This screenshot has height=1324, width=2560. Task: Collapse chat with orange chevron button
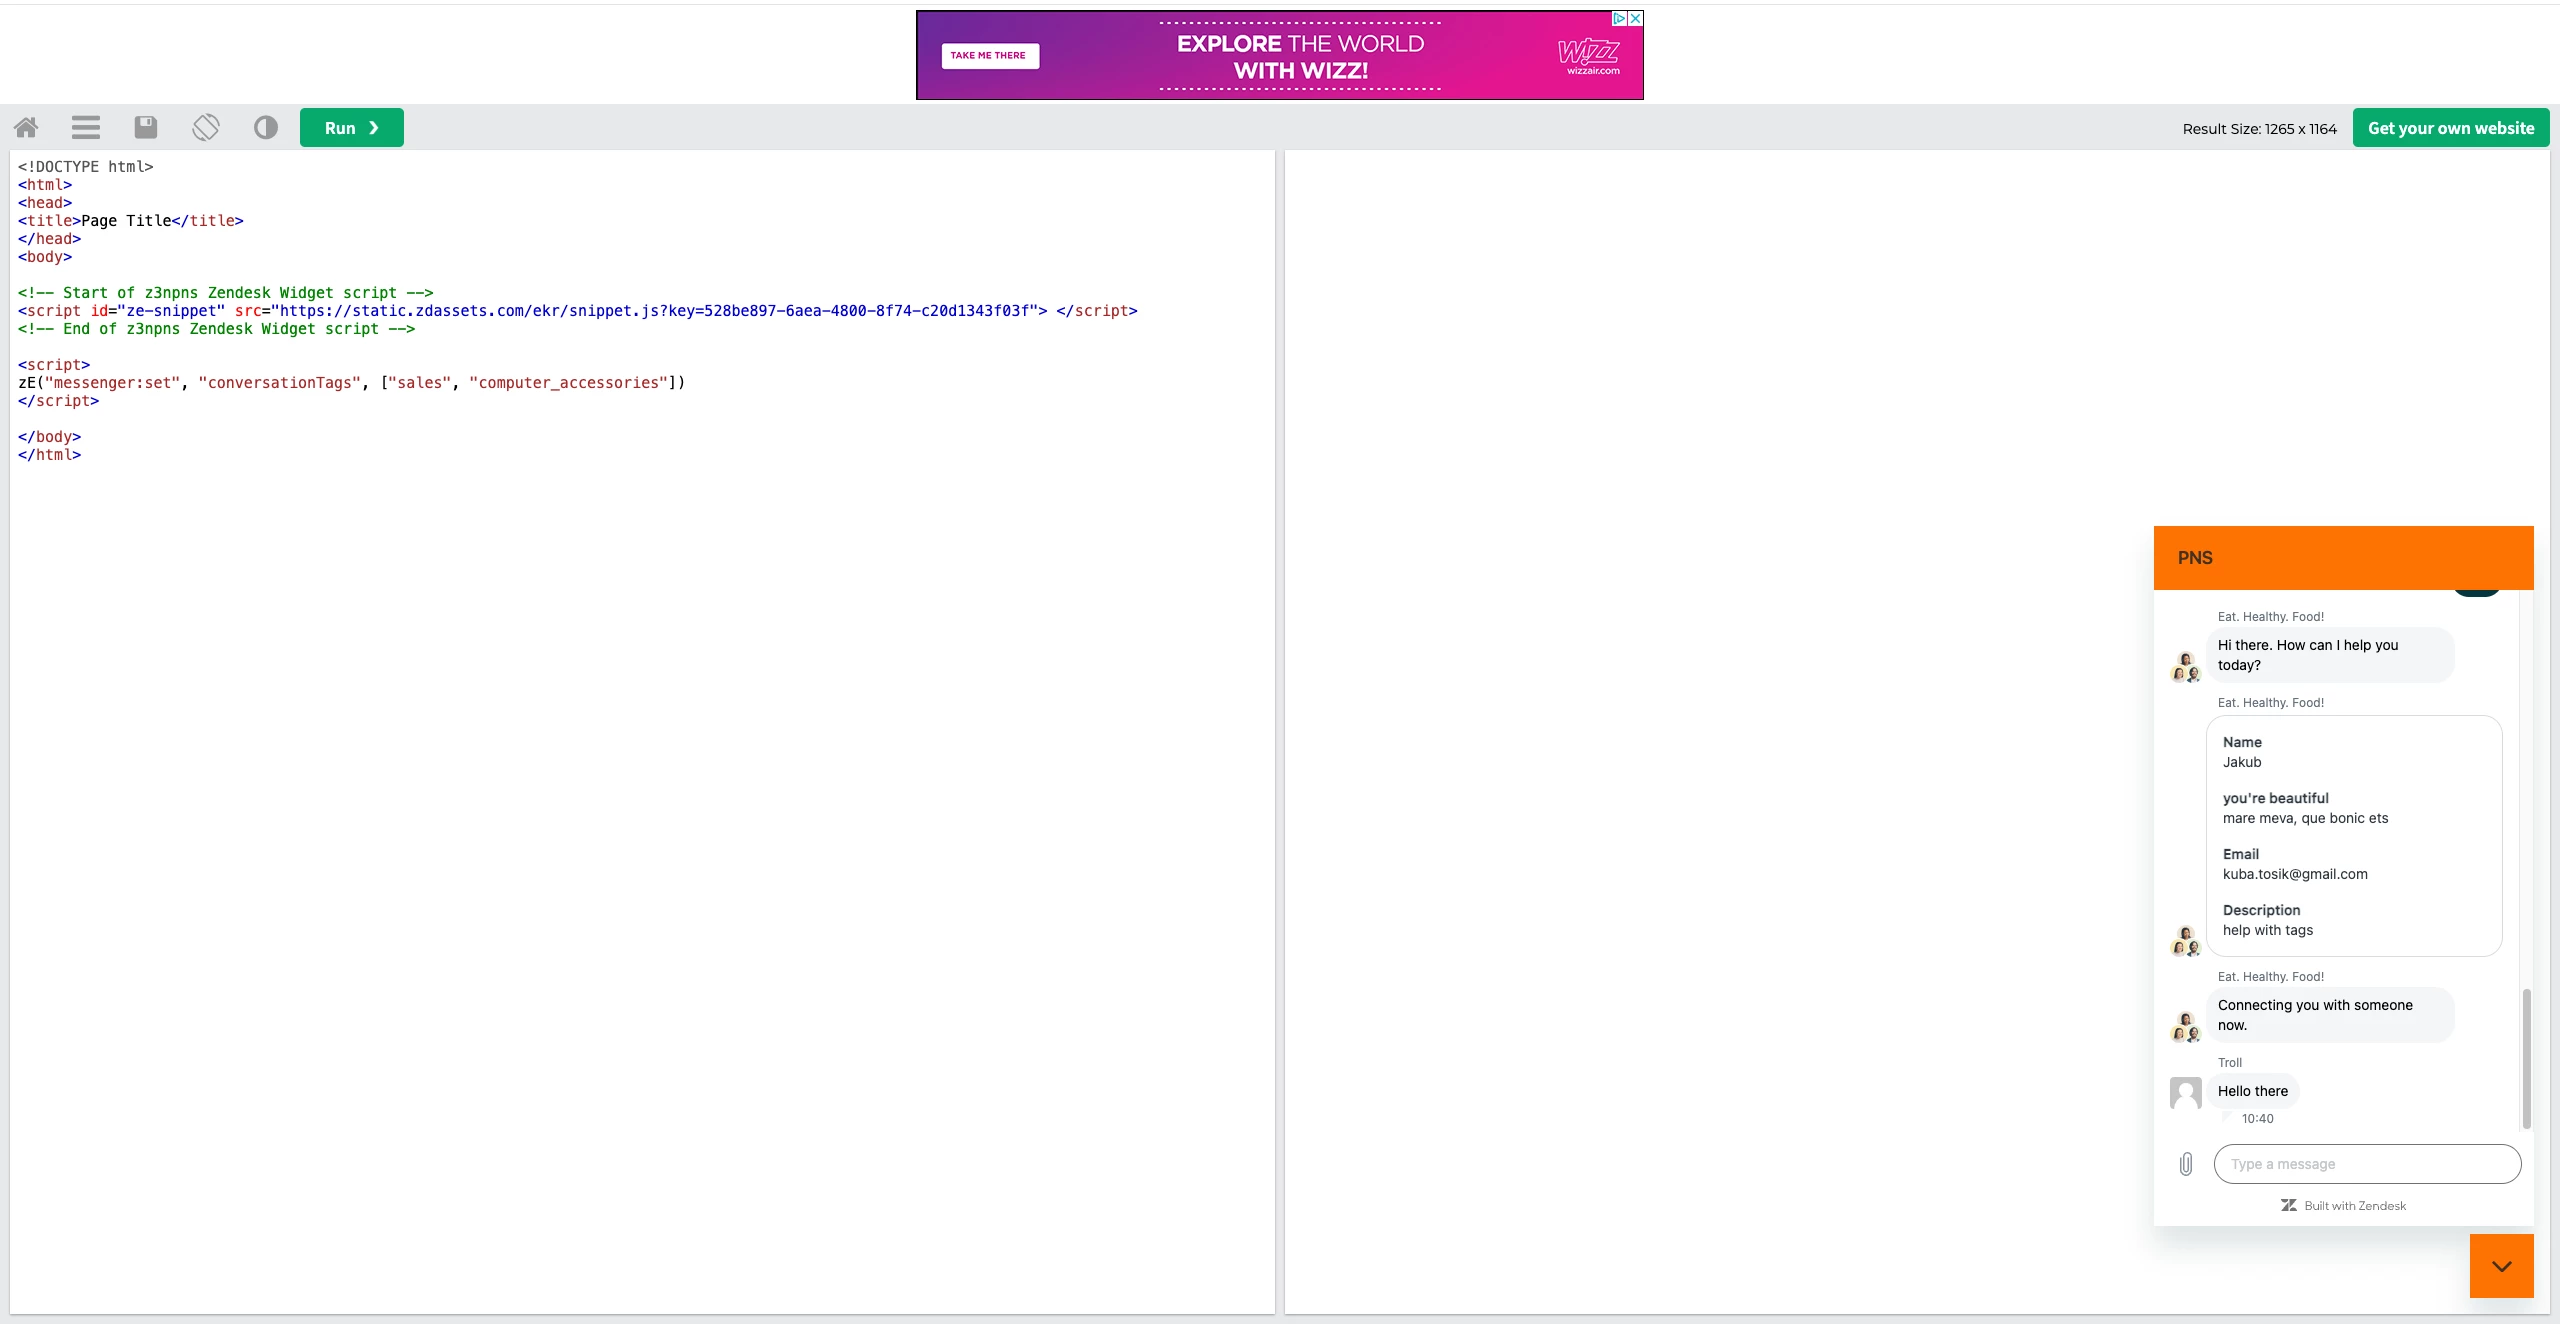pos(2501,1266)
